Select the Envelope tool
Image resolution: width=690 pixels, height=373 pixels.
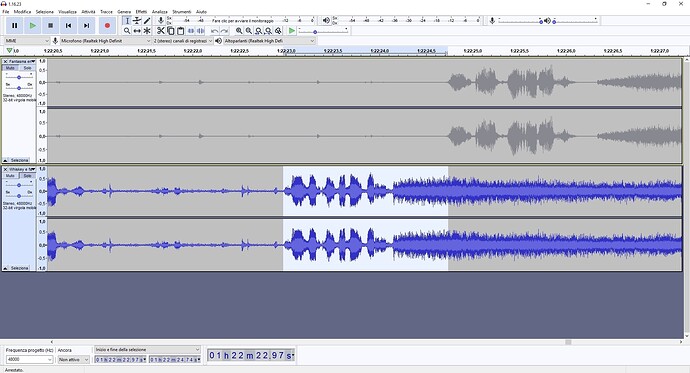tap(137, 21)
